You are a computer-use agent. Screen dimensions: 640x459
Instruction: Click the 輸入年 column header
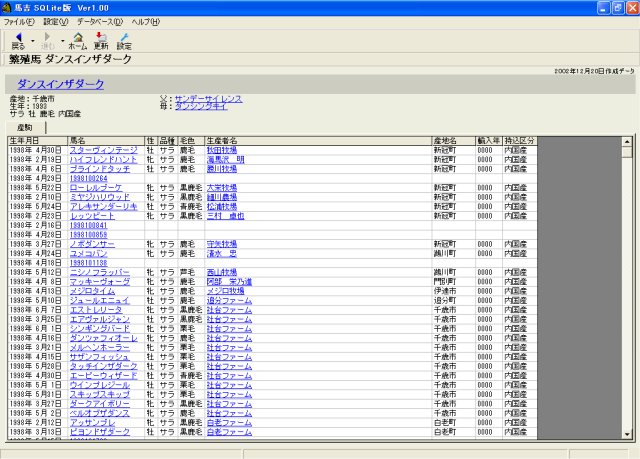(489, 141)
